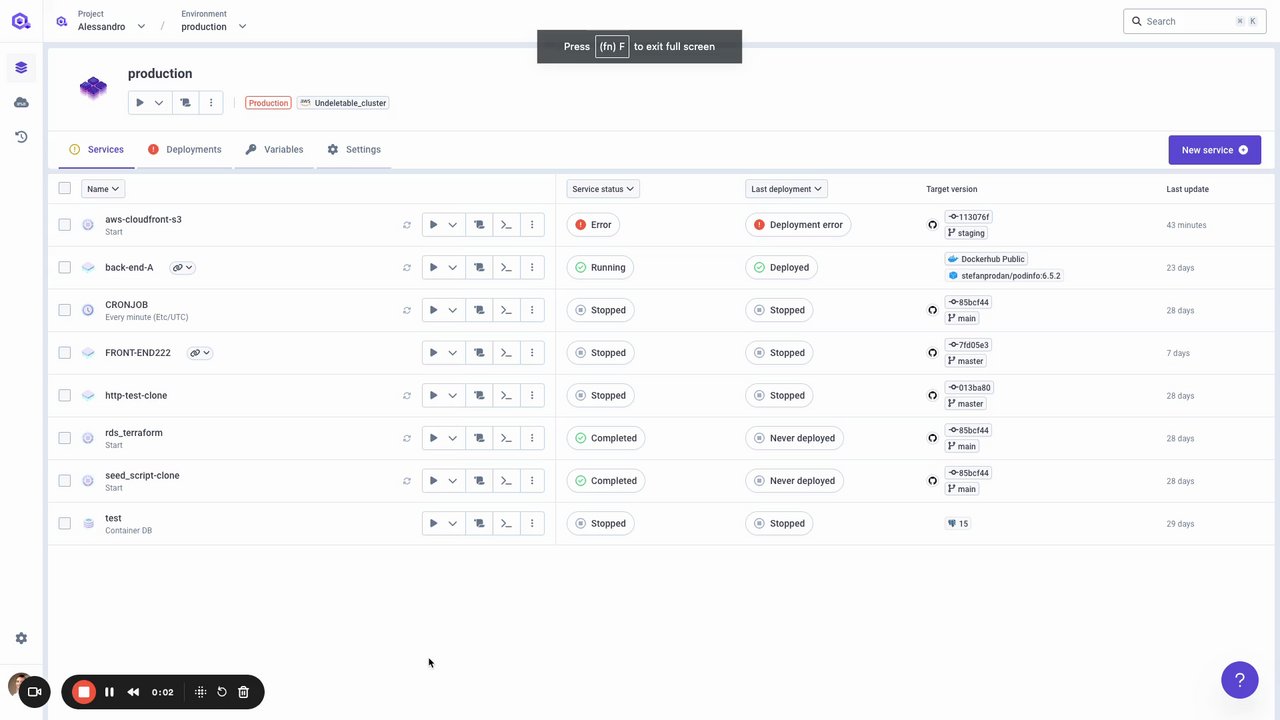Check the seed_script-clone row checkbox

coord(65,481)
